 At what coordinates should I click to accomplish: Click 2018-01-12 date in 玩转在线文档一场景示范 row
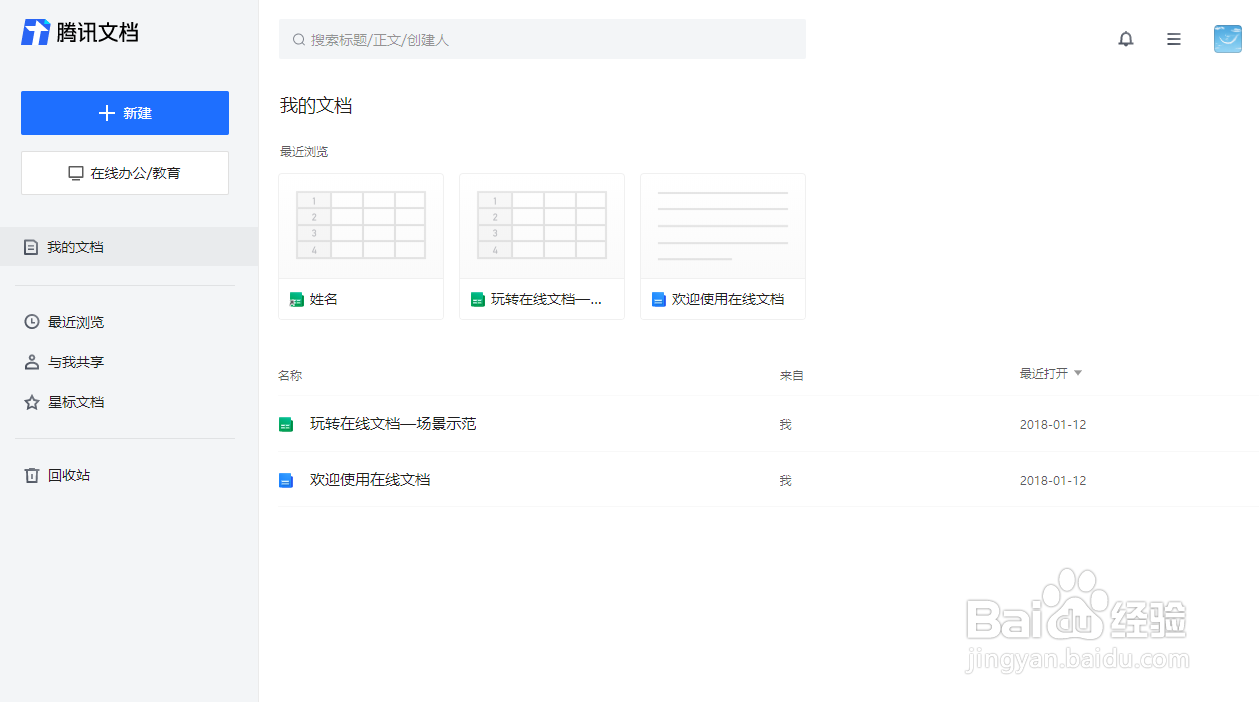[x=1053, y=425]
